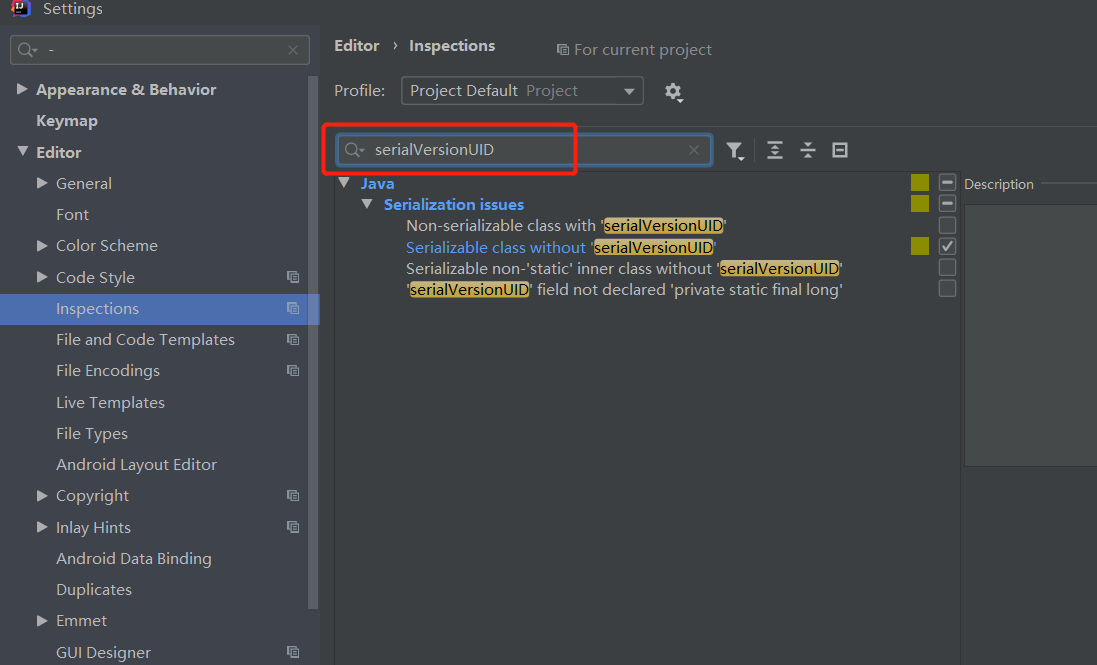Click project icon next to Copyright
This screenshot has width=1097, height=665.
293,496
